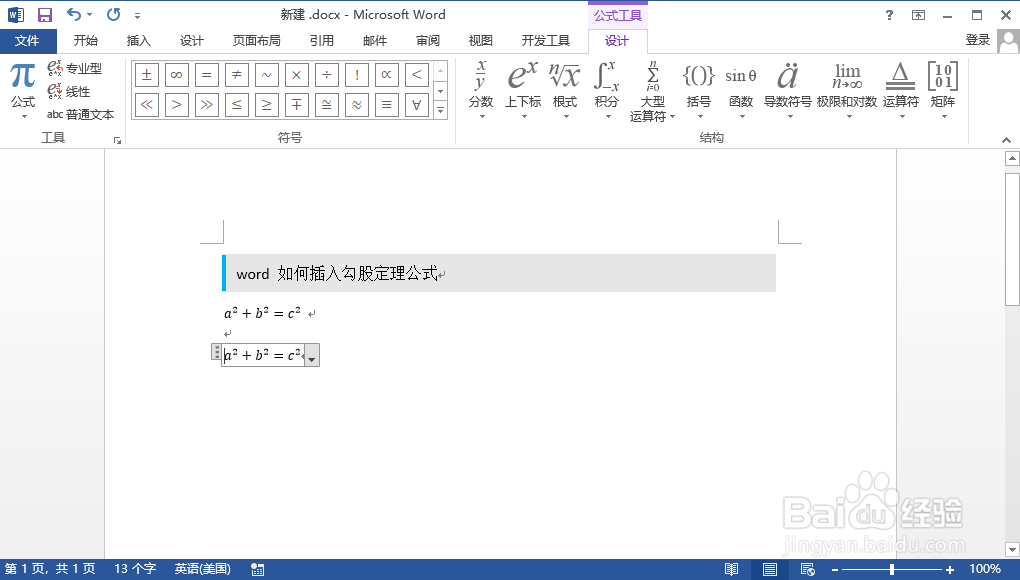The image size is (1020, 580).
Task: Open the Bracket (括号) structure dropdown
Action: click(699, 90)
